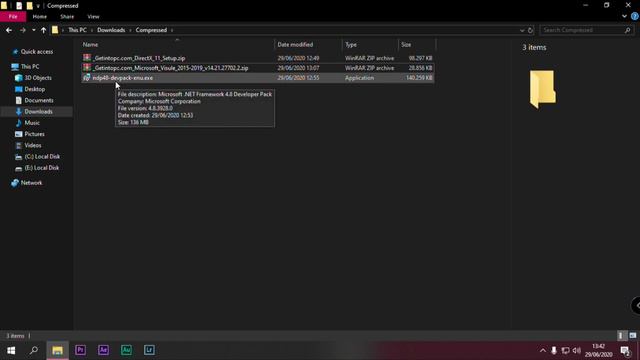Open the View ribbon tab

point(93,17)
